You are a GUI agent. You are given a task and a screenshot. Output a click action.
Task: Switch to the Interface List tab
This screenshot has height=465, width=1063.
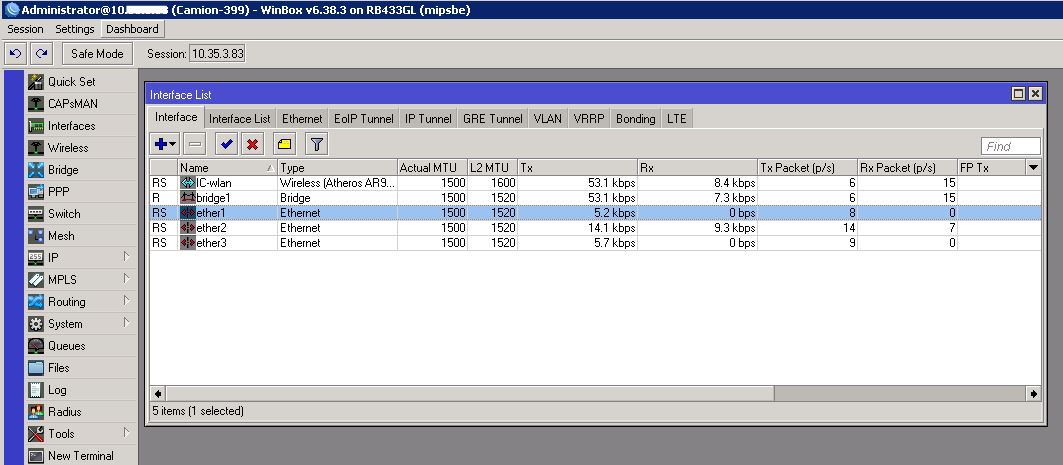tap(239, 119)
